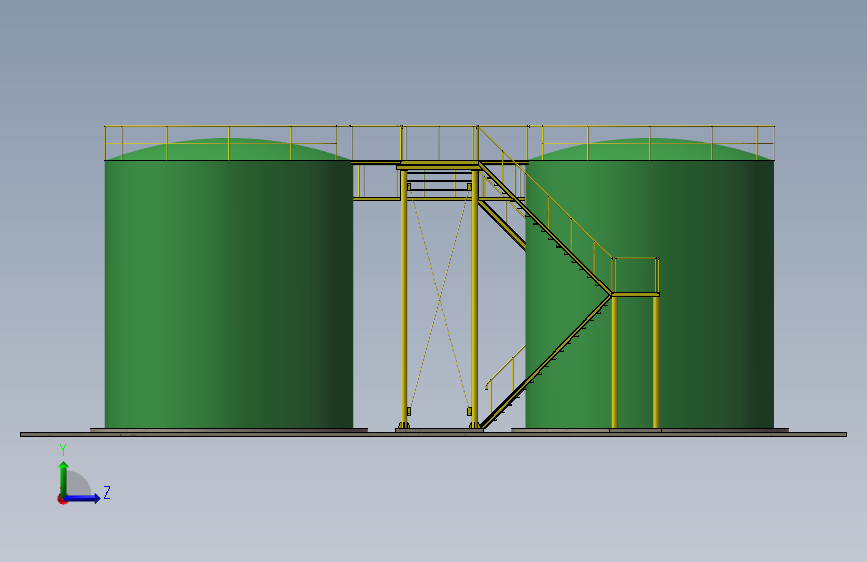867x562 pixels.
Task: Select the left green storage tank
Action: [x=228, y=283]
